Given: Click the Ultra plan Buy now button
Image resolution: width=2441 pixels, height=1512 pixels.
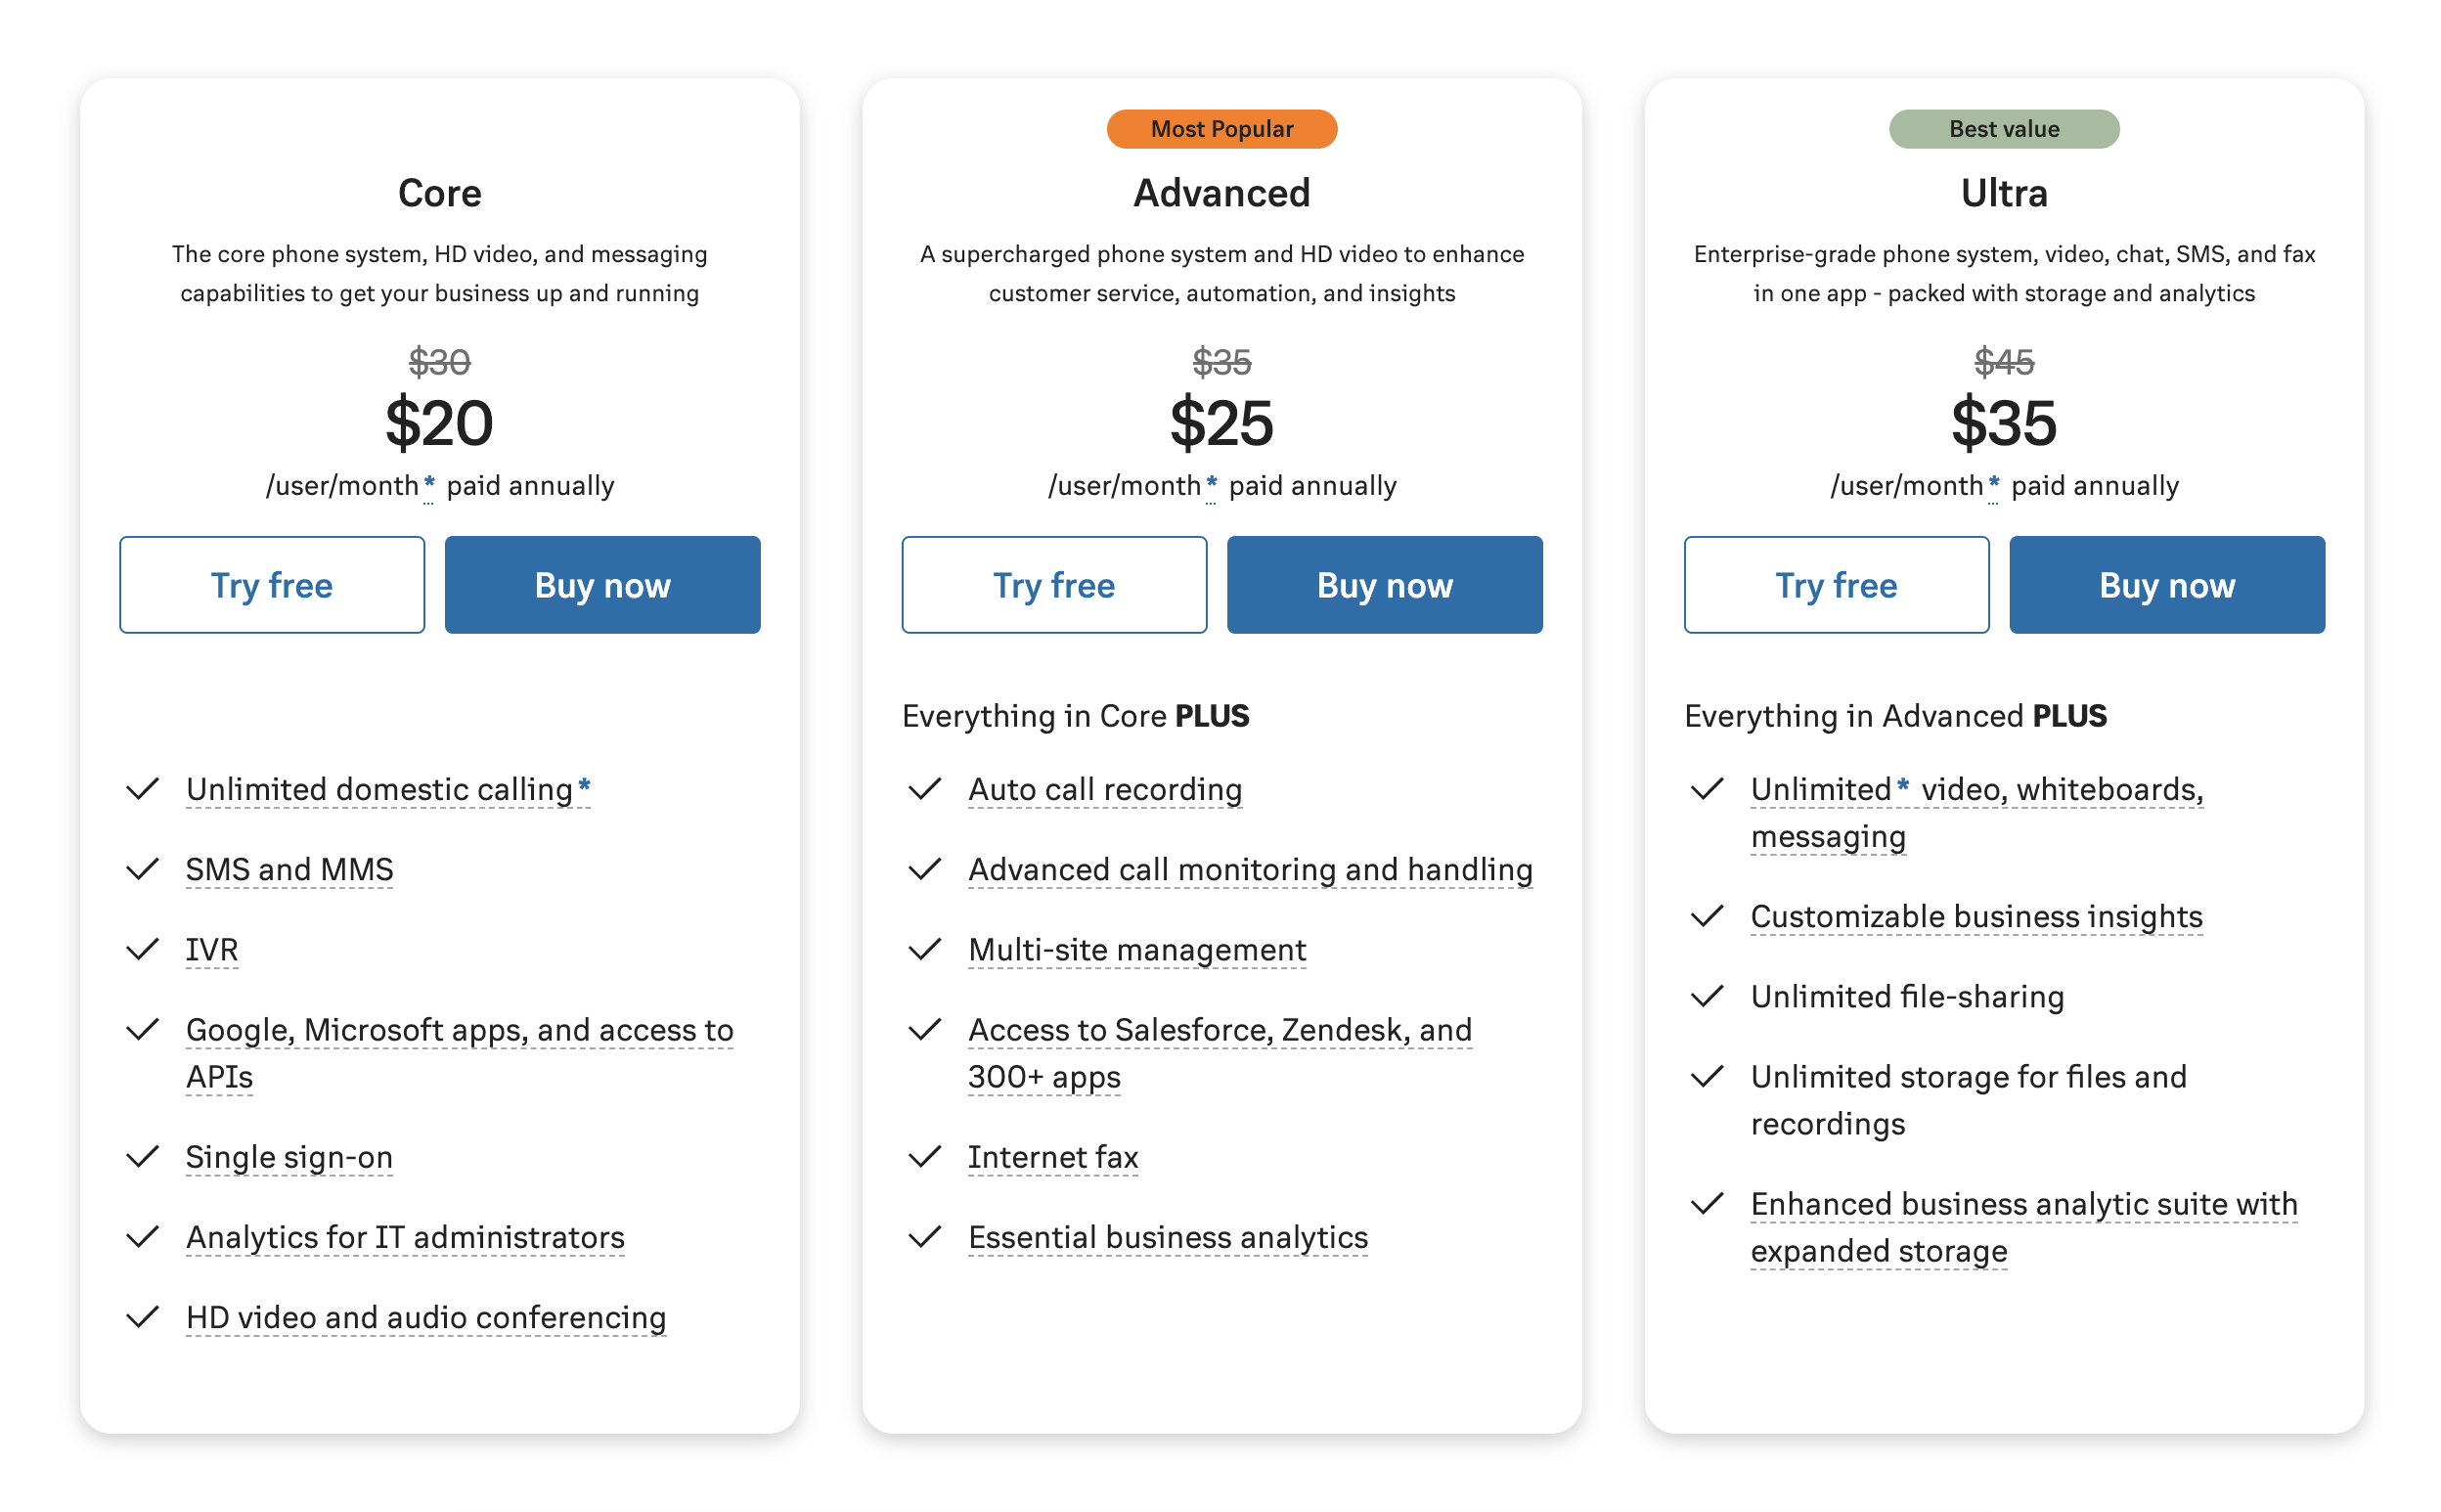Looking at the screenshot, I should [2167, 584].
